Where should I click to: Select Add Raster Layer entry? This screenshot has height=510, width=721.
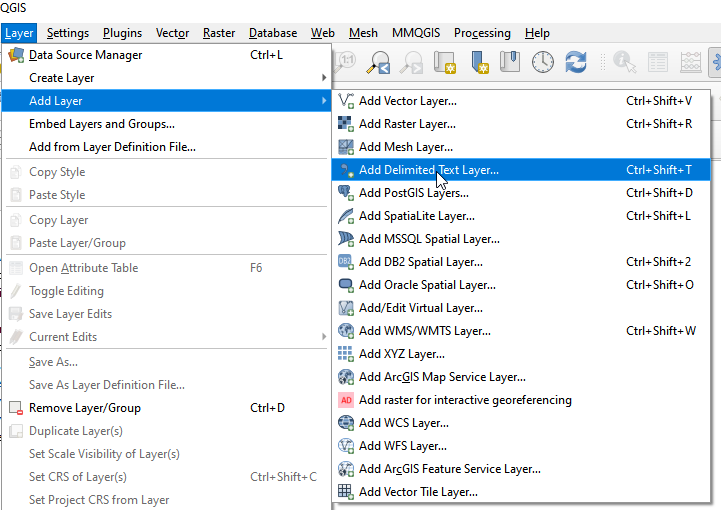tap(521, 124)
